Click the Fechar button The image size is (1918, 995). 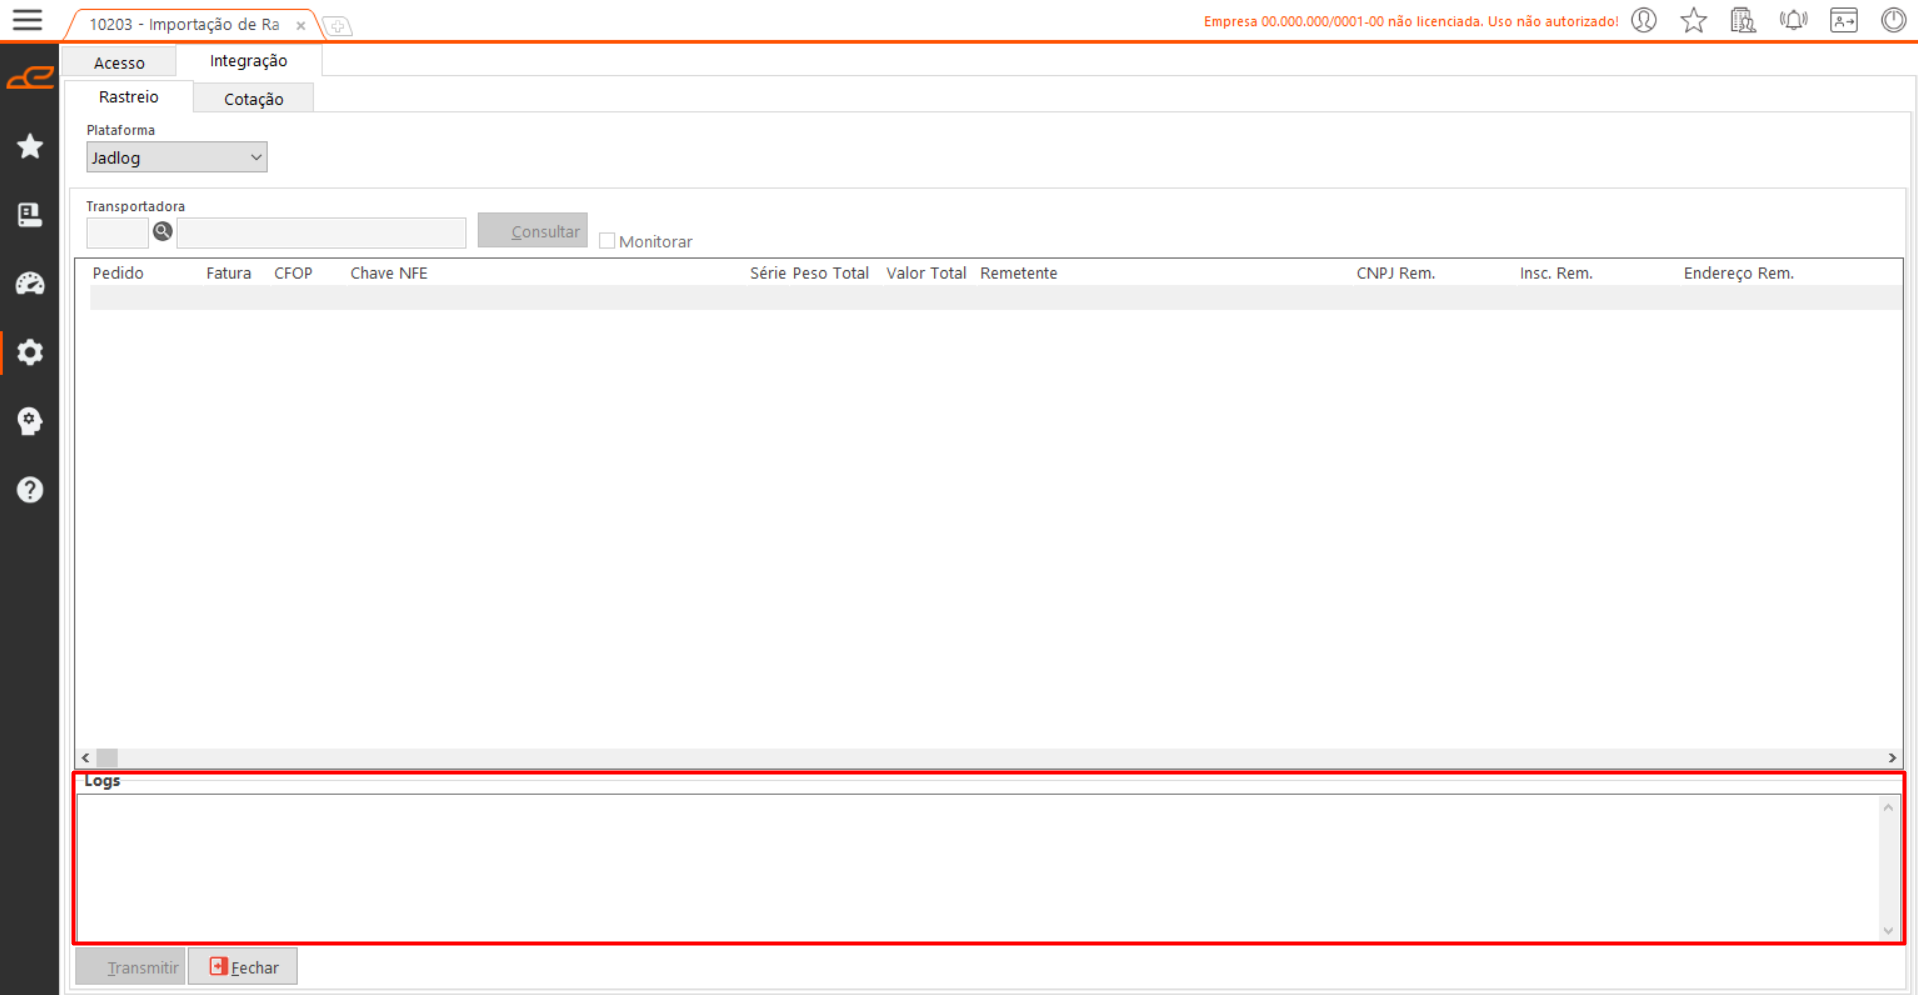(243, 967)
